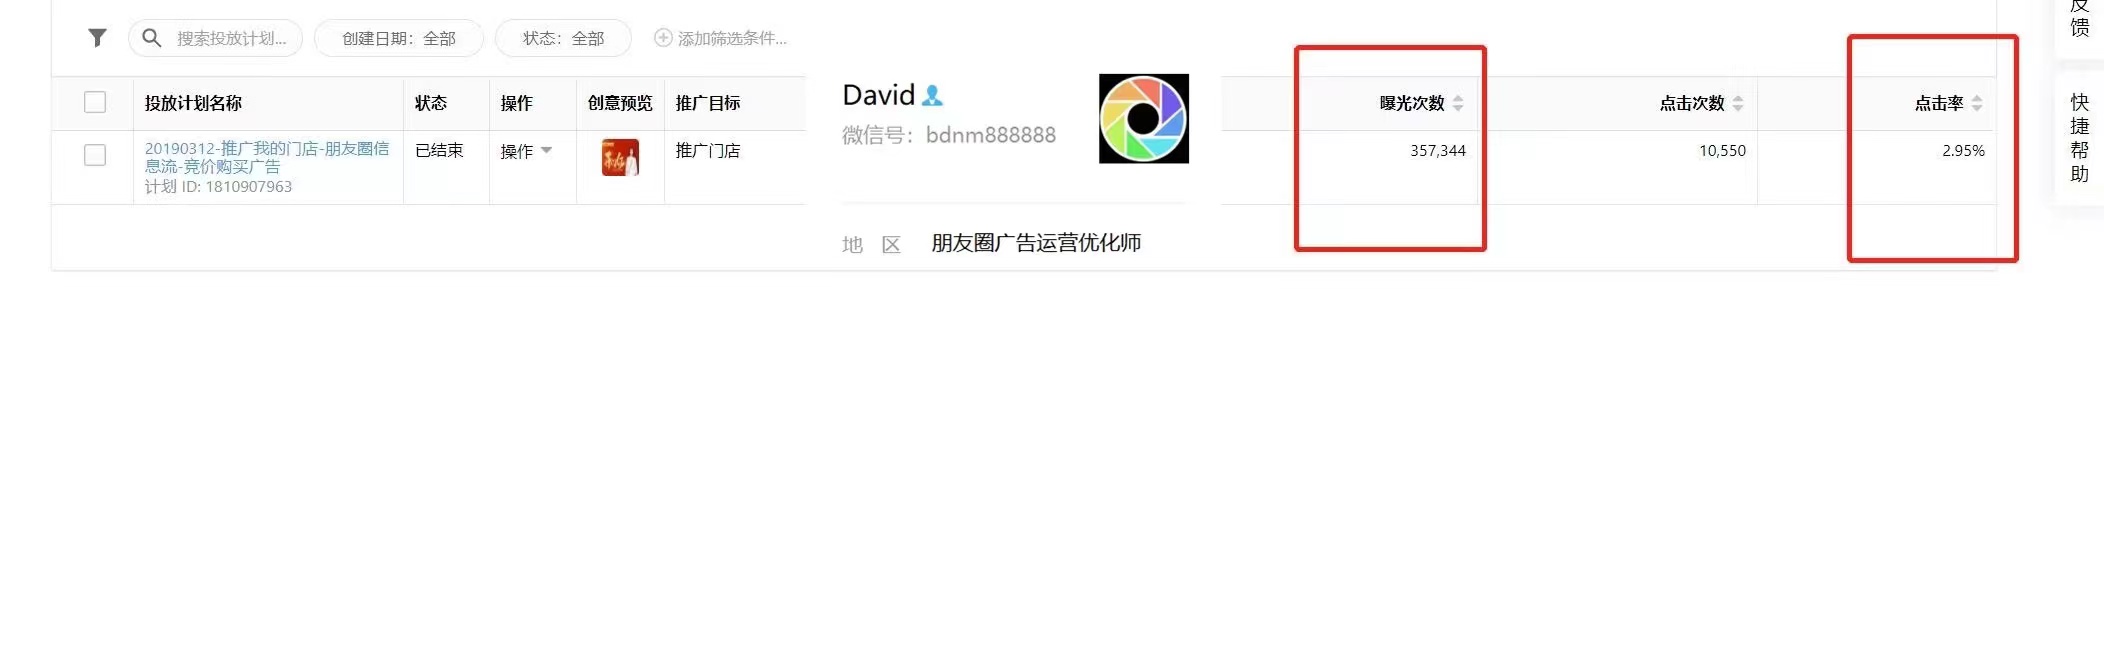This screenshot has height=654, width=2104.
Task: Click the funnel filter icon
Action: click(97, 38)
